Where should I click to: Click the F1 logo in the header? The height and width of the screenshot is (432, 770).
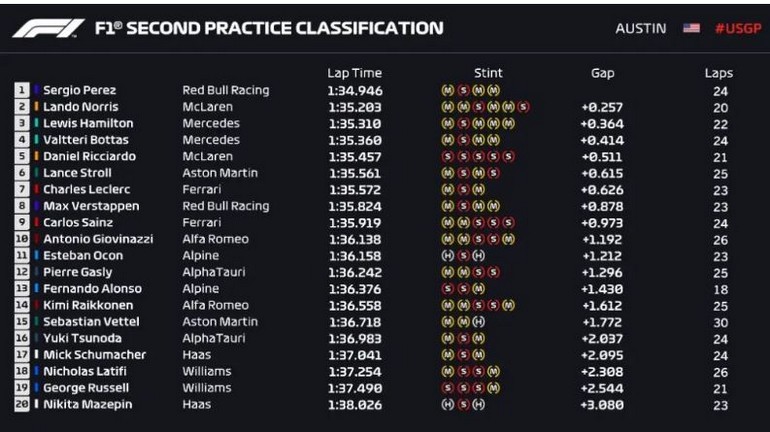click(47, 28)
